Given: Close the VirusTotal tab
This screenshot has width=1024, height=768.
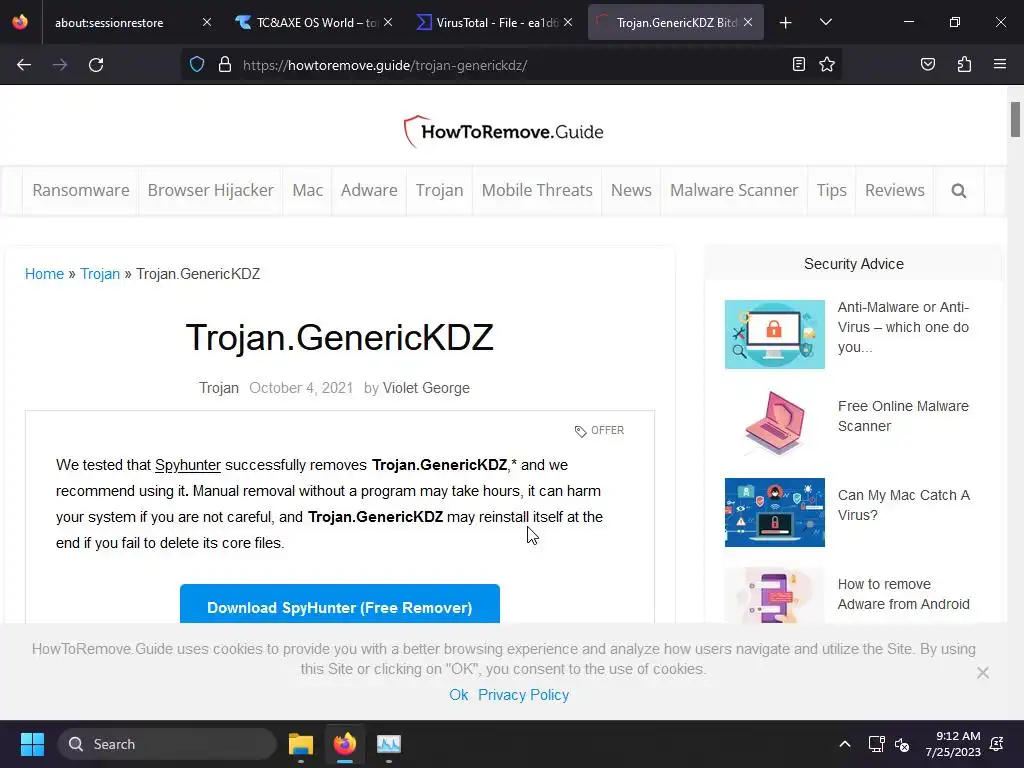Looking at the screenshot, I should coord(568,22).
